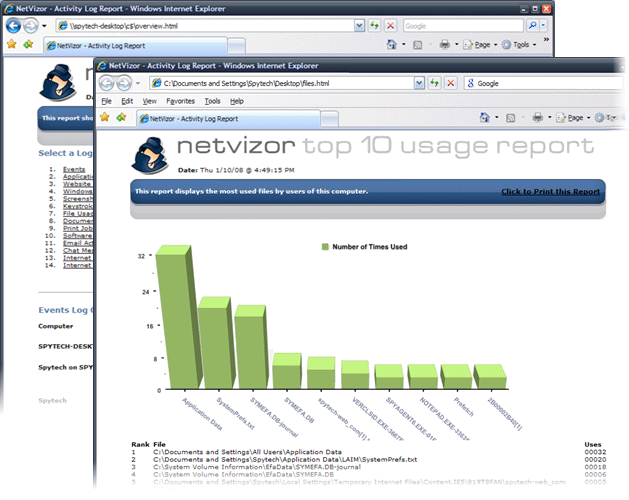Image resolution: width=629 pixels, height=500 pixels.
Task: Select NetVizor tab in rear window
Action: (x=135, y=46)
